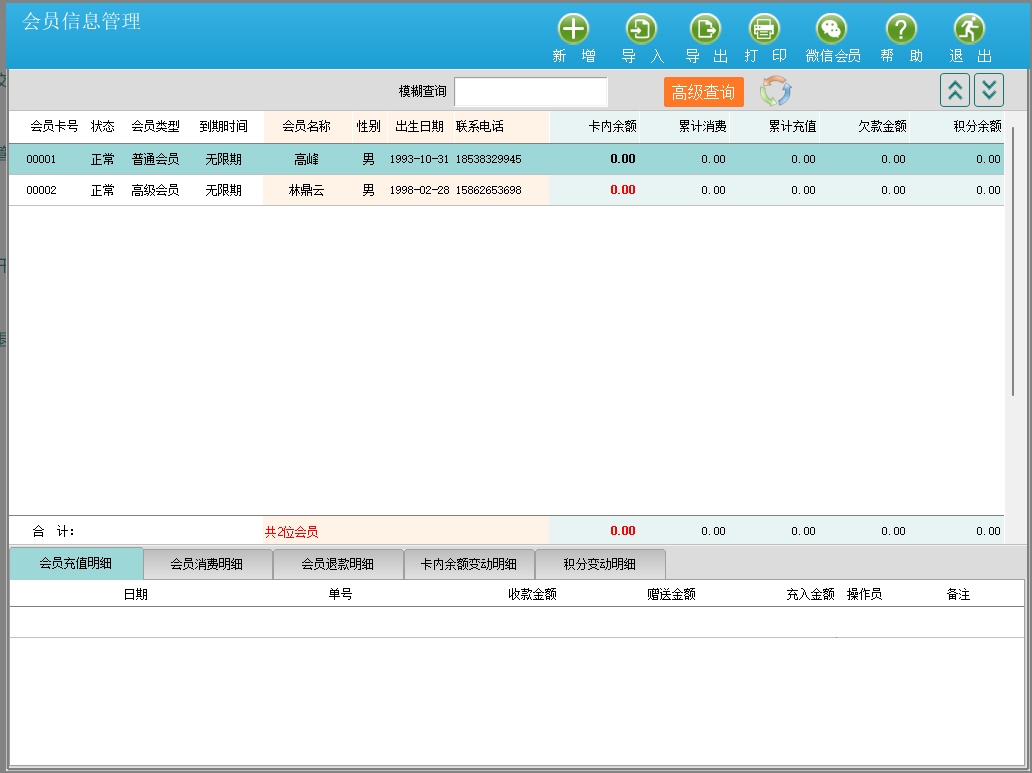The image size is (1032, 773).
Task: Click the 导入 (Import) icon
Action: [641, 29]
